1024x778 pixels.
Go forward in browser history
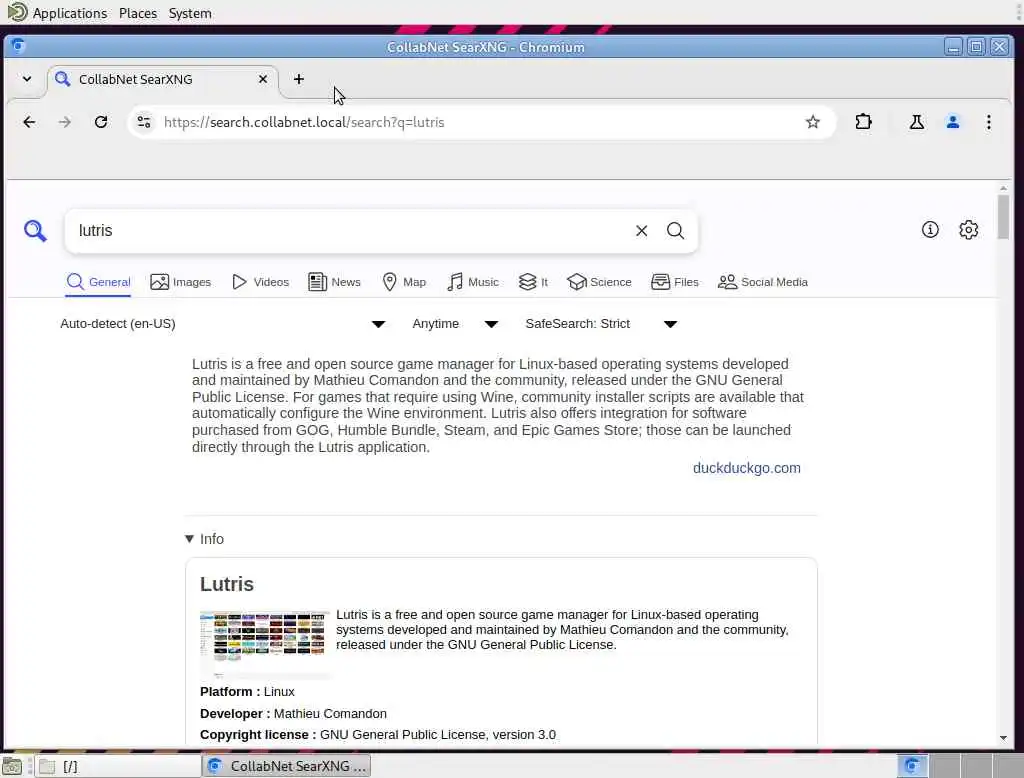click(x=65, y=122)
